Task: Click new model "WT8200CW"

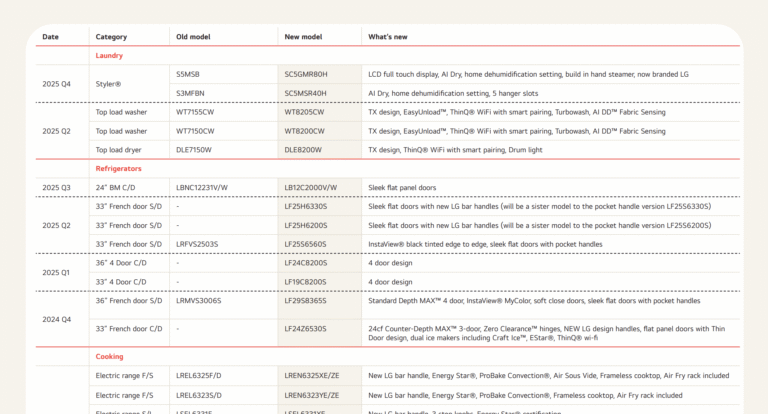Action: [305, 131]
